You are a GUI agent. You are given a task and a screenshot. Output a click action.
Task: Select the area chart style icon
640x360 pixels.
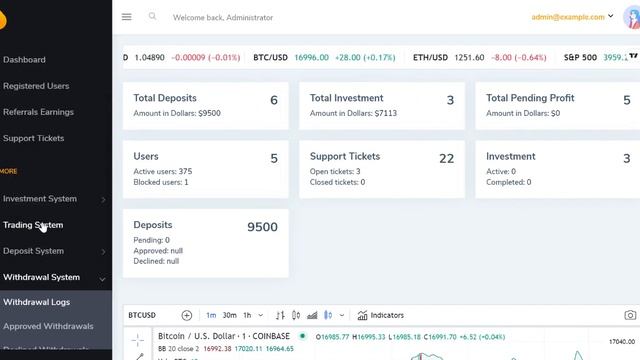(312, 315)
